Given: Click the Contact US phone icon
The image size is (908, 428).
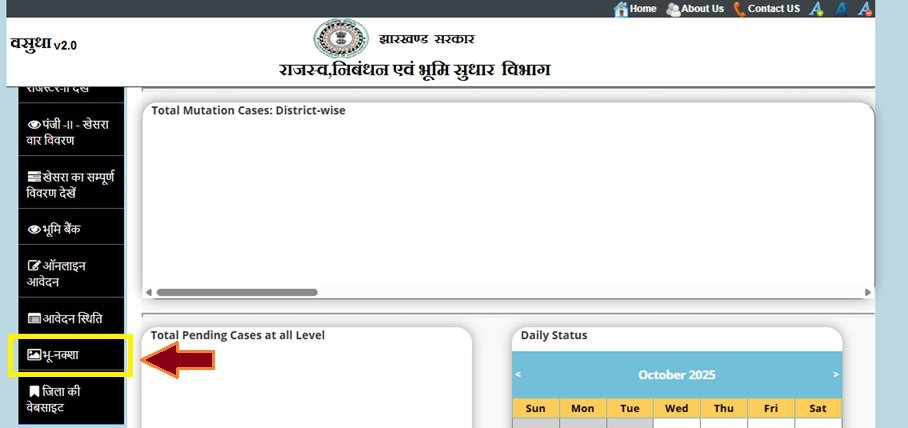Looking at the screenshot, I should [739, 9].
